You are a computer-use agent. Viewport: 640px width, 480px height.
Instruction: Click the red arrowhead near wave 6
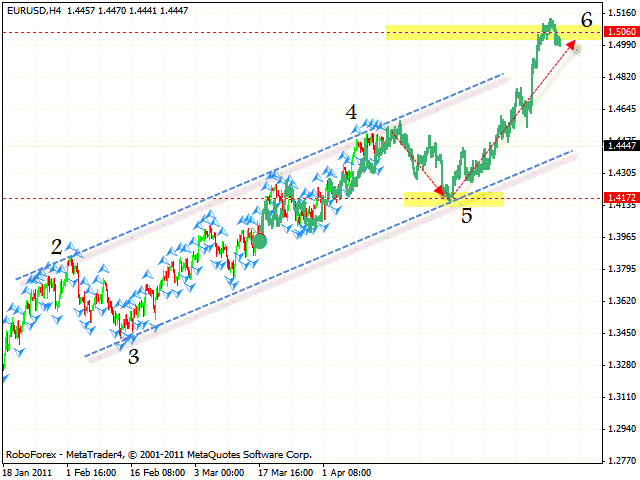(574, 44)
